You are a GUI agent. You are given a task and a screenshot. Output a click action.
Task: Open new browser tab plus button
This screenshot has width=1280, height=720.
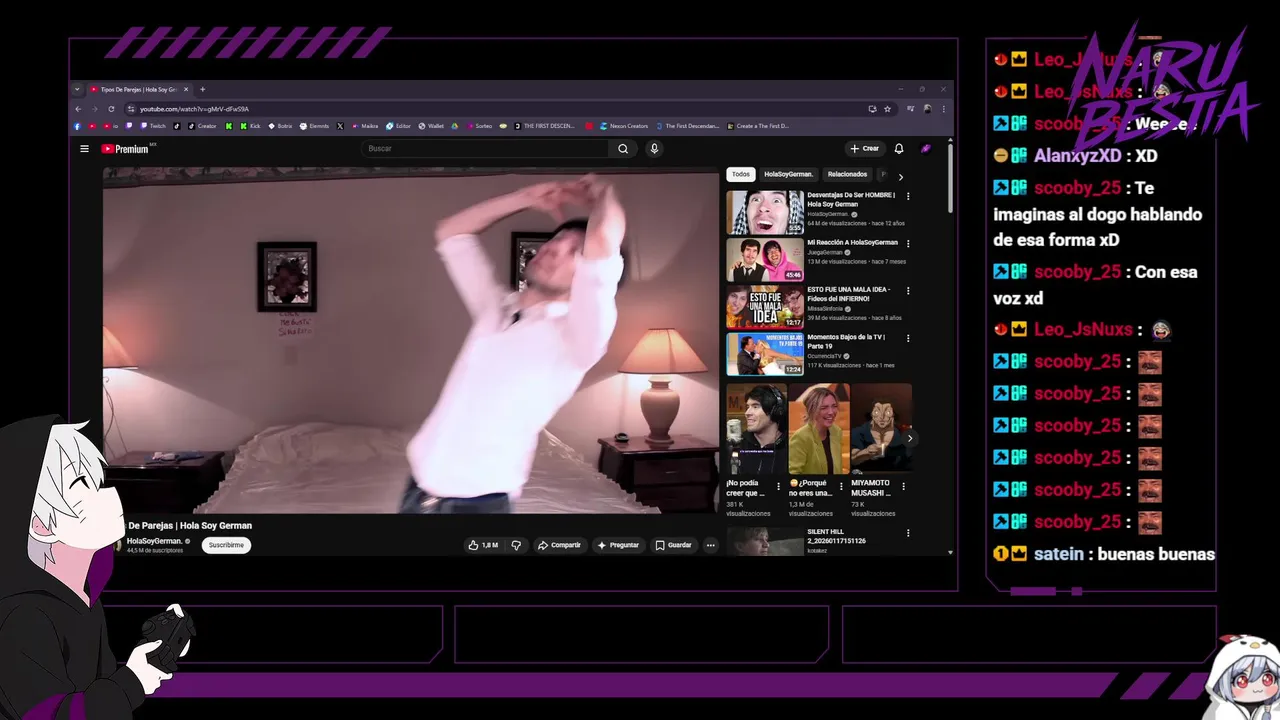click(202, 89)
